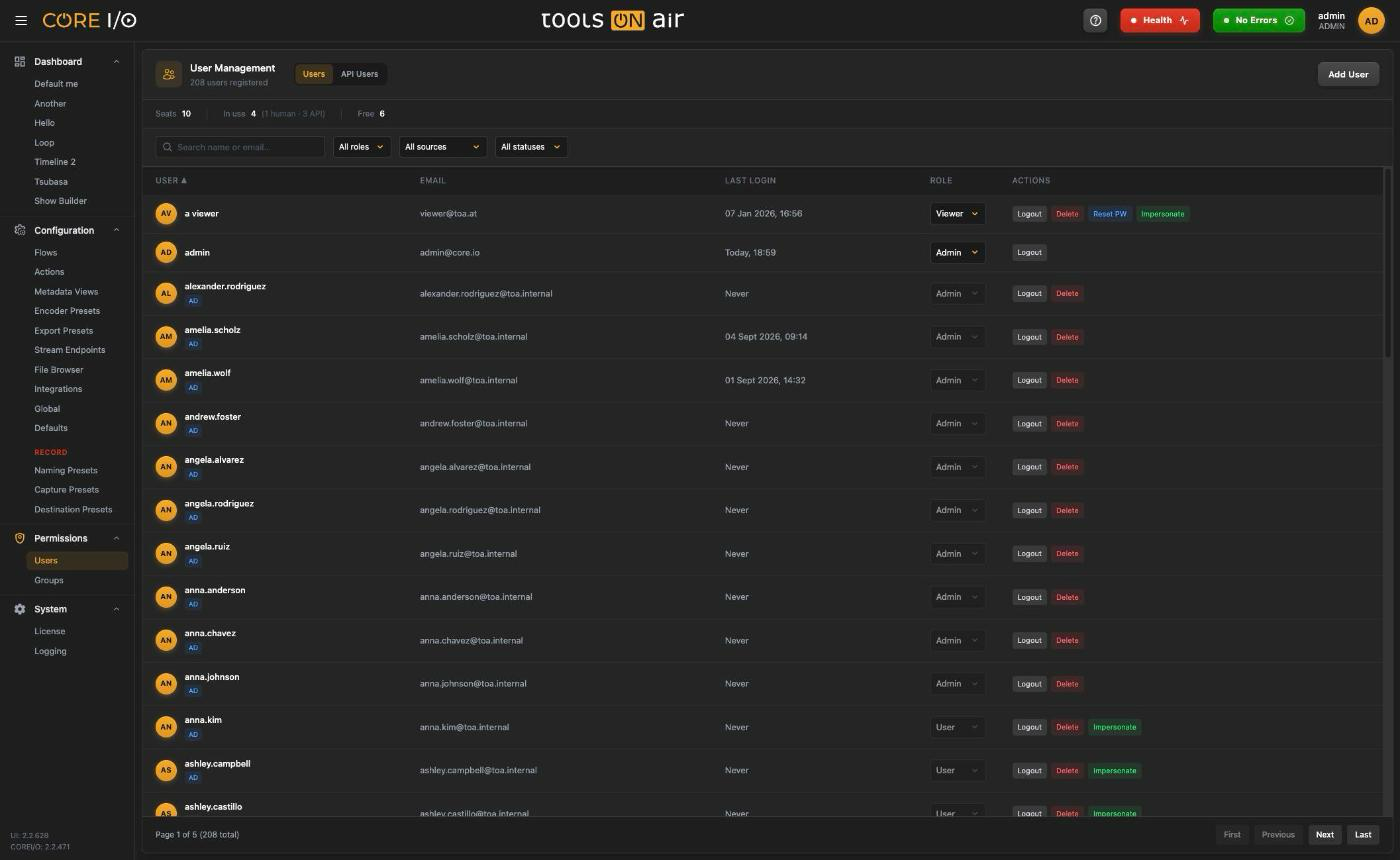
Task: Open Timeline 2 dashboard in sidebar
Action: [x=55, y=162]
